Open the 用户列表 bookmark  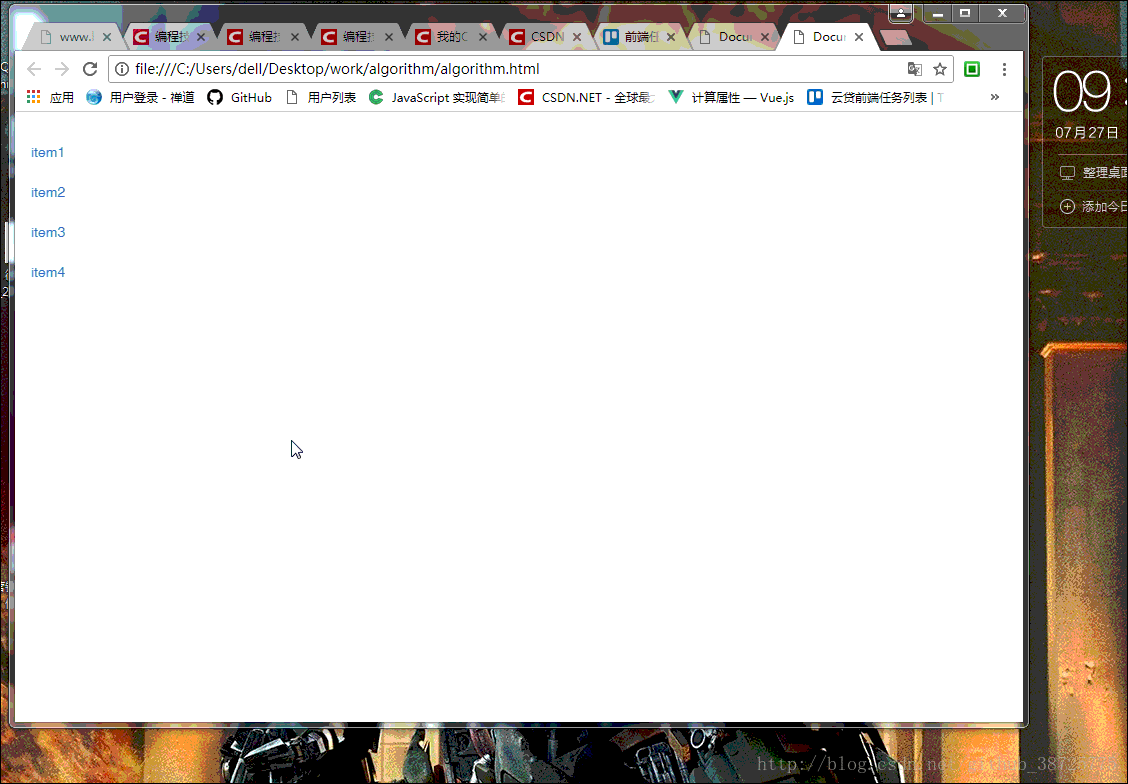[321, 97]
